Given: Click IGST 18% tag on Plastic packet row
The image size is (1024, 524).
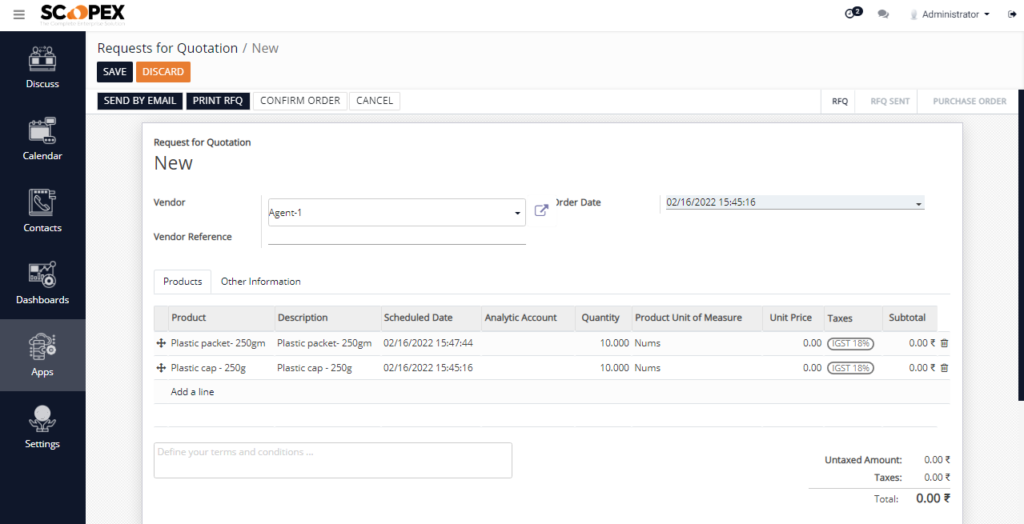Looking at the screenshot, I should (850, 343).
